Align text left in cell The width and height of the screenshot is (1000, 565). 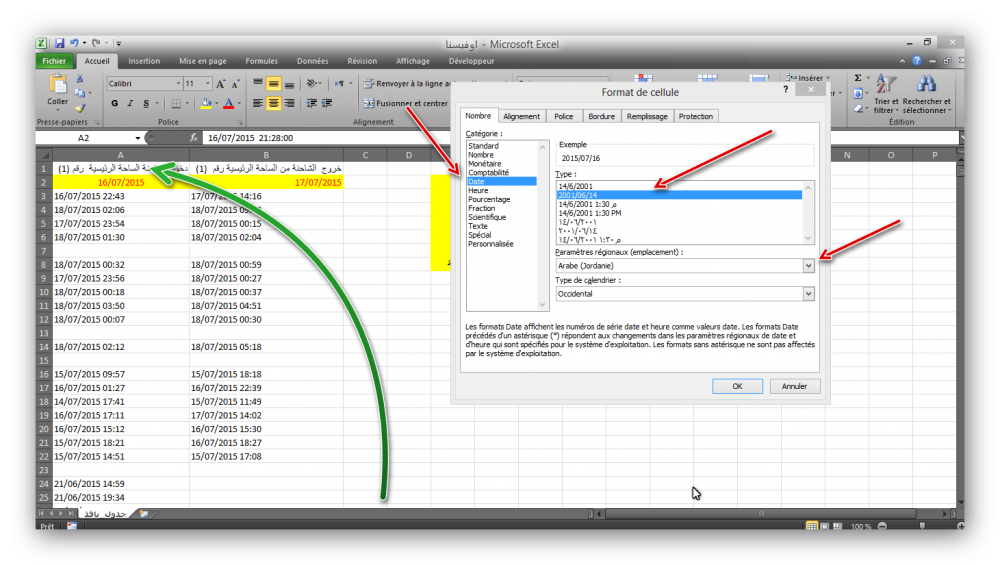point(258,103)
